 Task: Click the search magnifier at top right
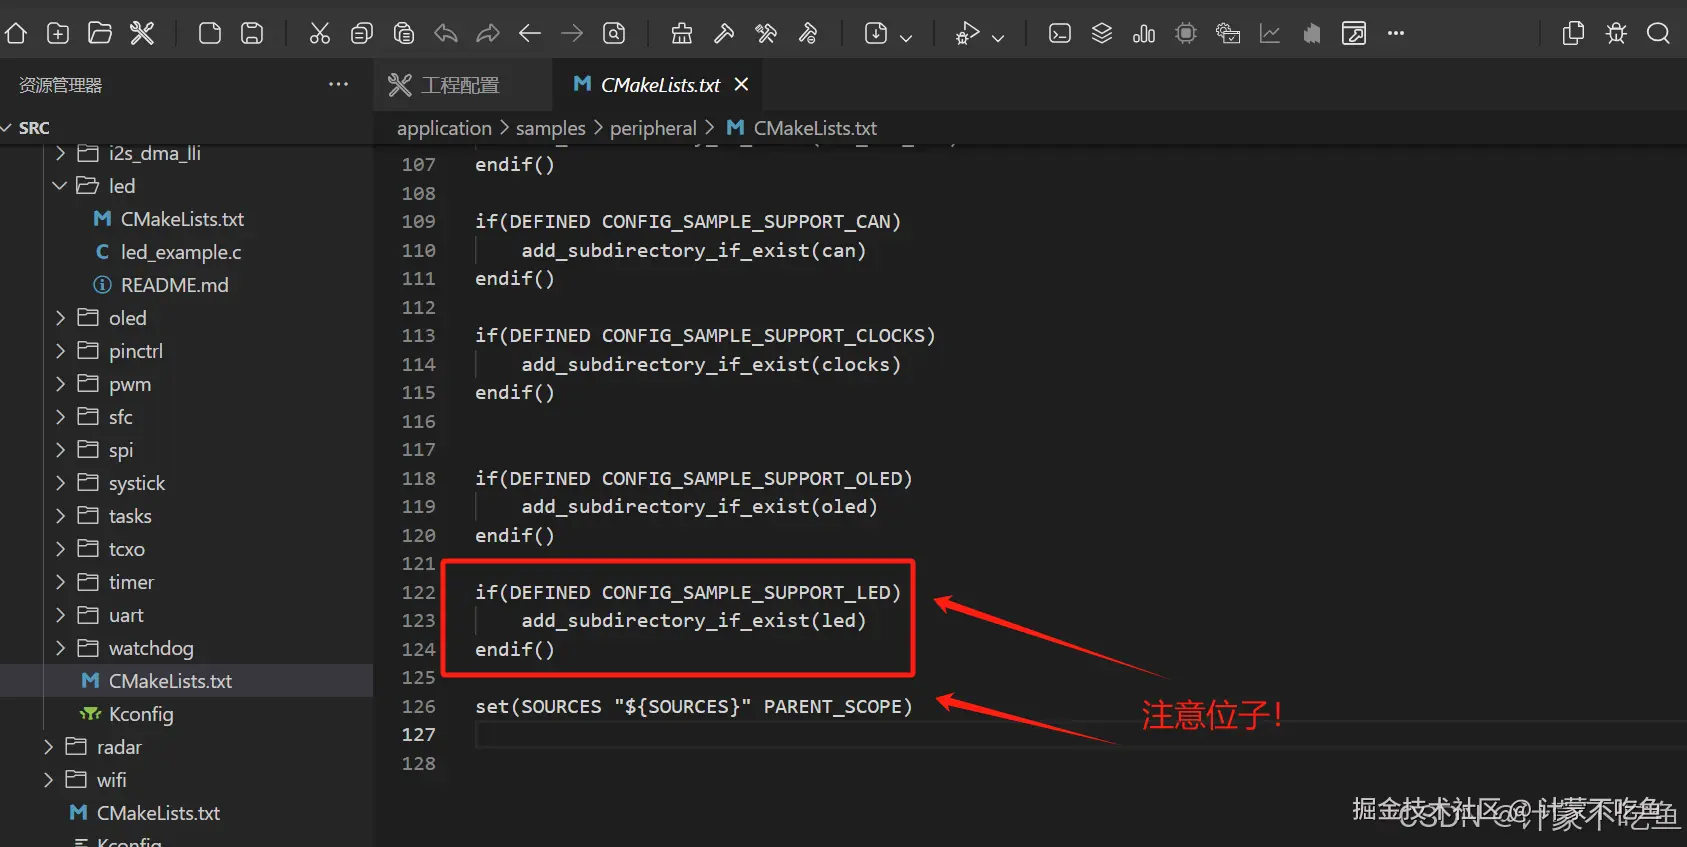1658,33
